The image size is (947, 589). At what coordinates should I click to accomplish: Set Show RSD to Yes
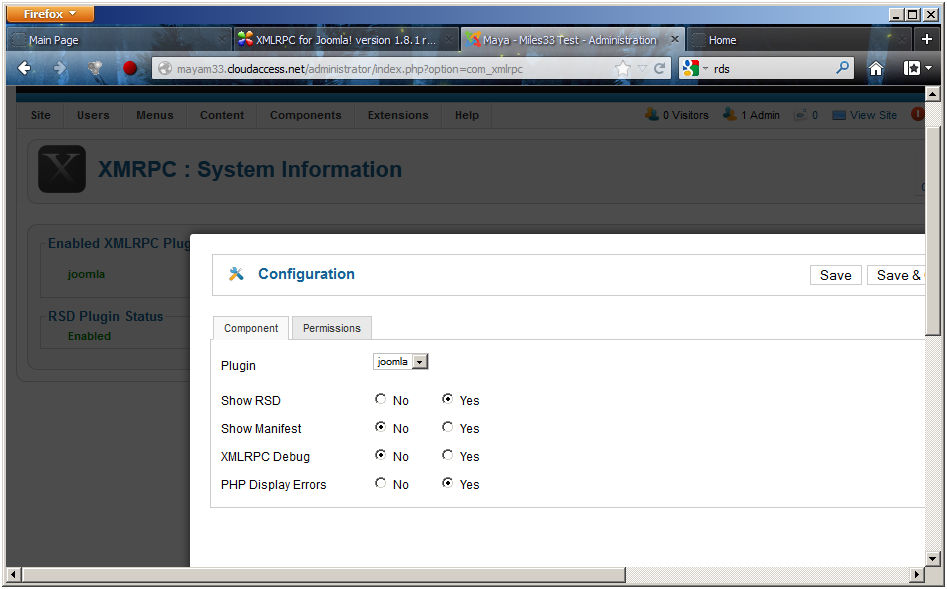448,399
